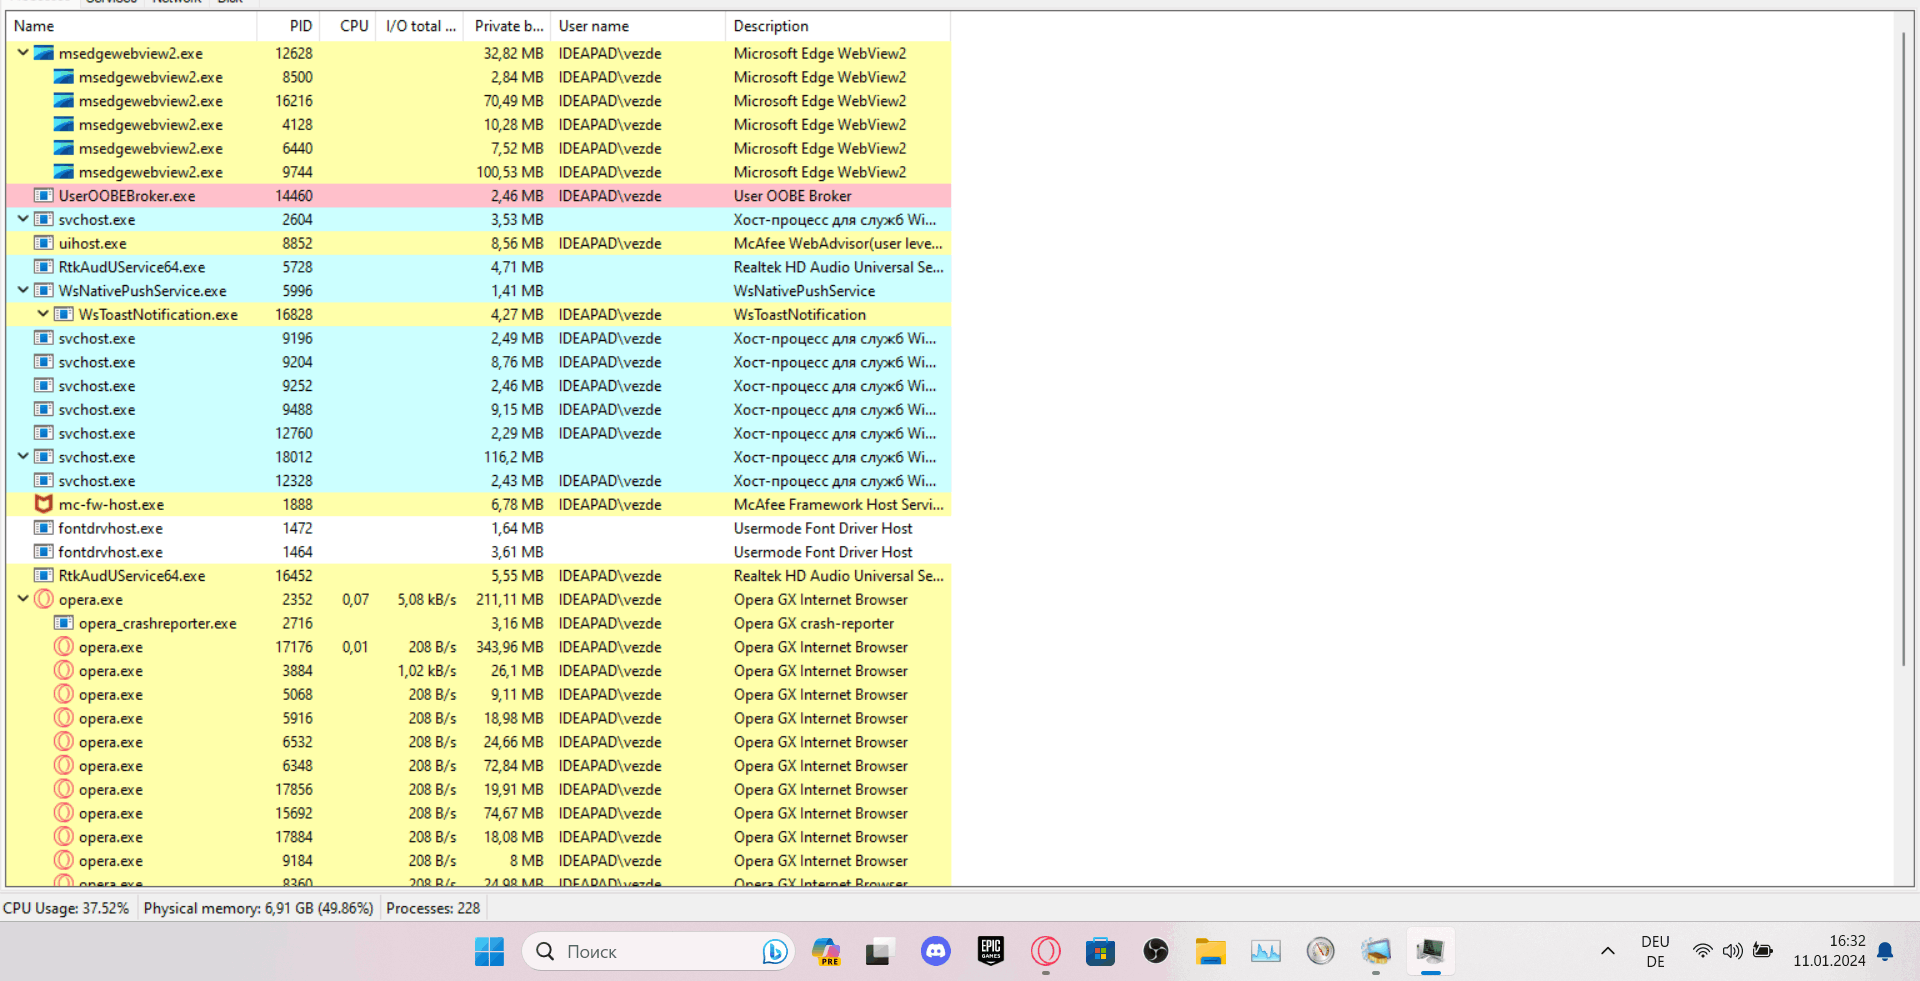
Task: Collapse the svchost.exe 2604 tree node
Action: coord(23,219)
